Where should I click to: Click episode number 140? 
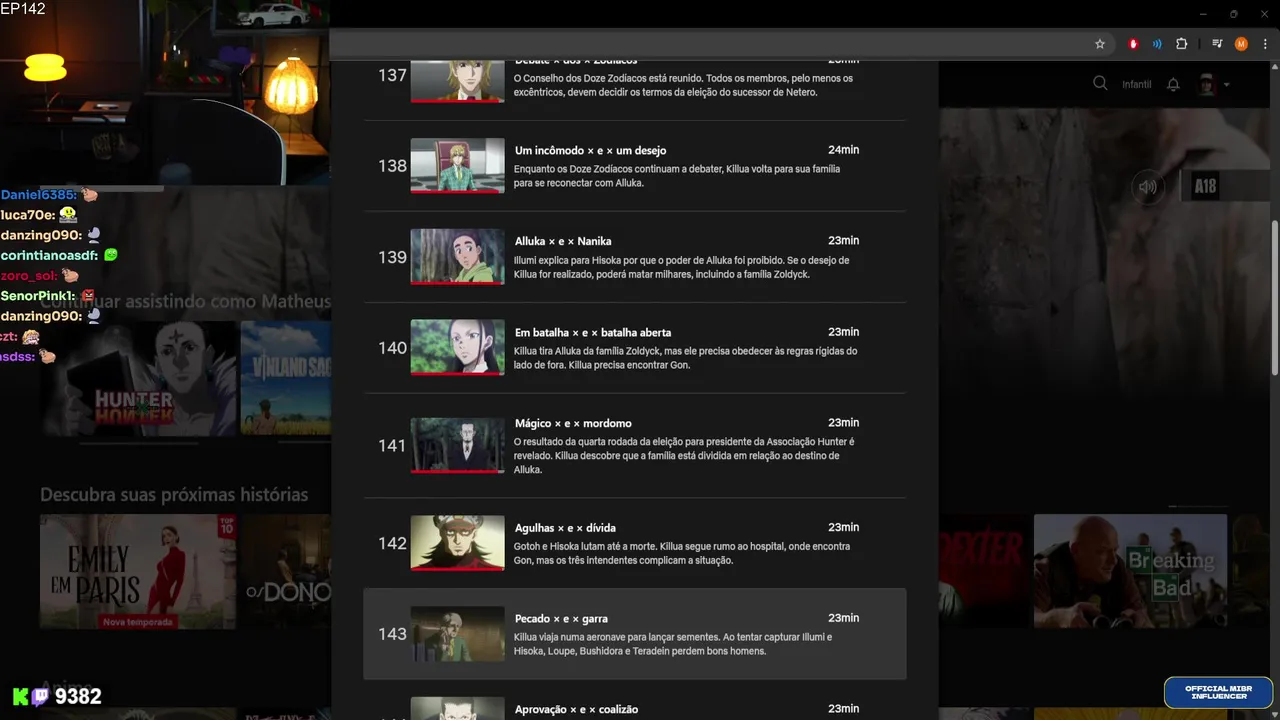[x=392, y=348]
